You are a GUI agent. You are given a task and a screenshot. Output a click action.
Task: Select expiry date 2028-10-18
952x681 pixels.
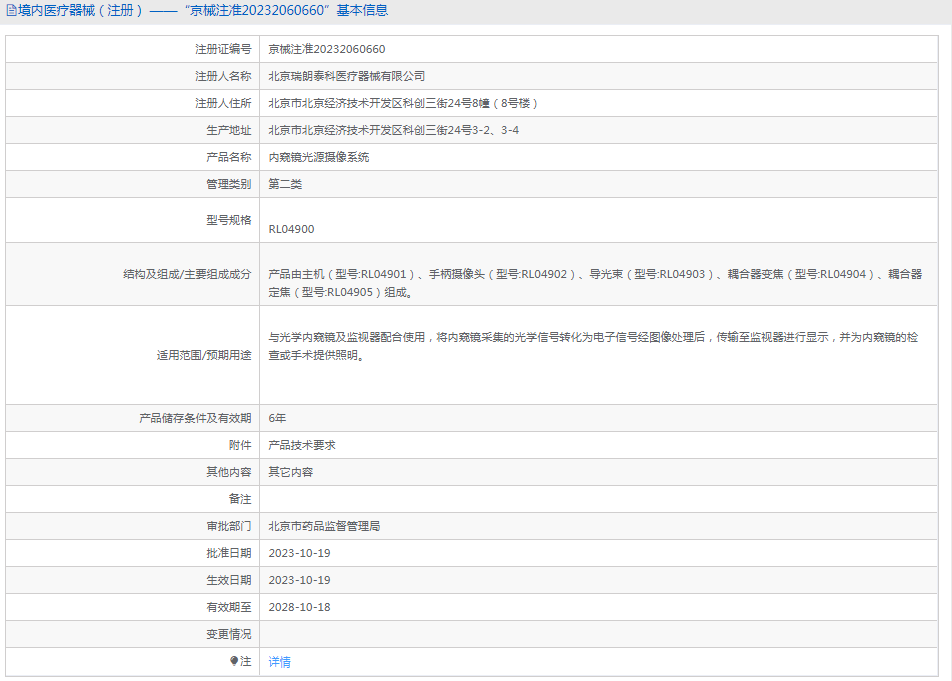(299, 607)
